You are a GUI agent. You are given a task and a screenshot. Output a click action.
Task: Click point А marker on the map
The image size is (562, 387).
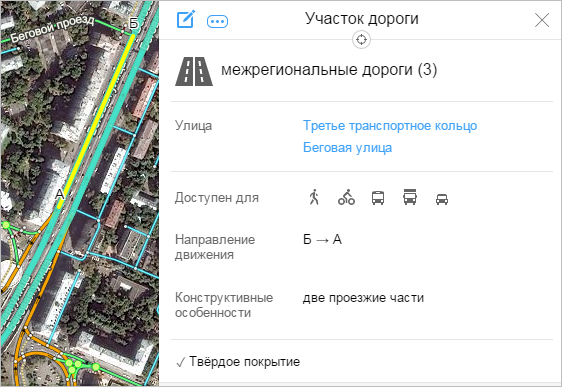(x=60, y=195)
